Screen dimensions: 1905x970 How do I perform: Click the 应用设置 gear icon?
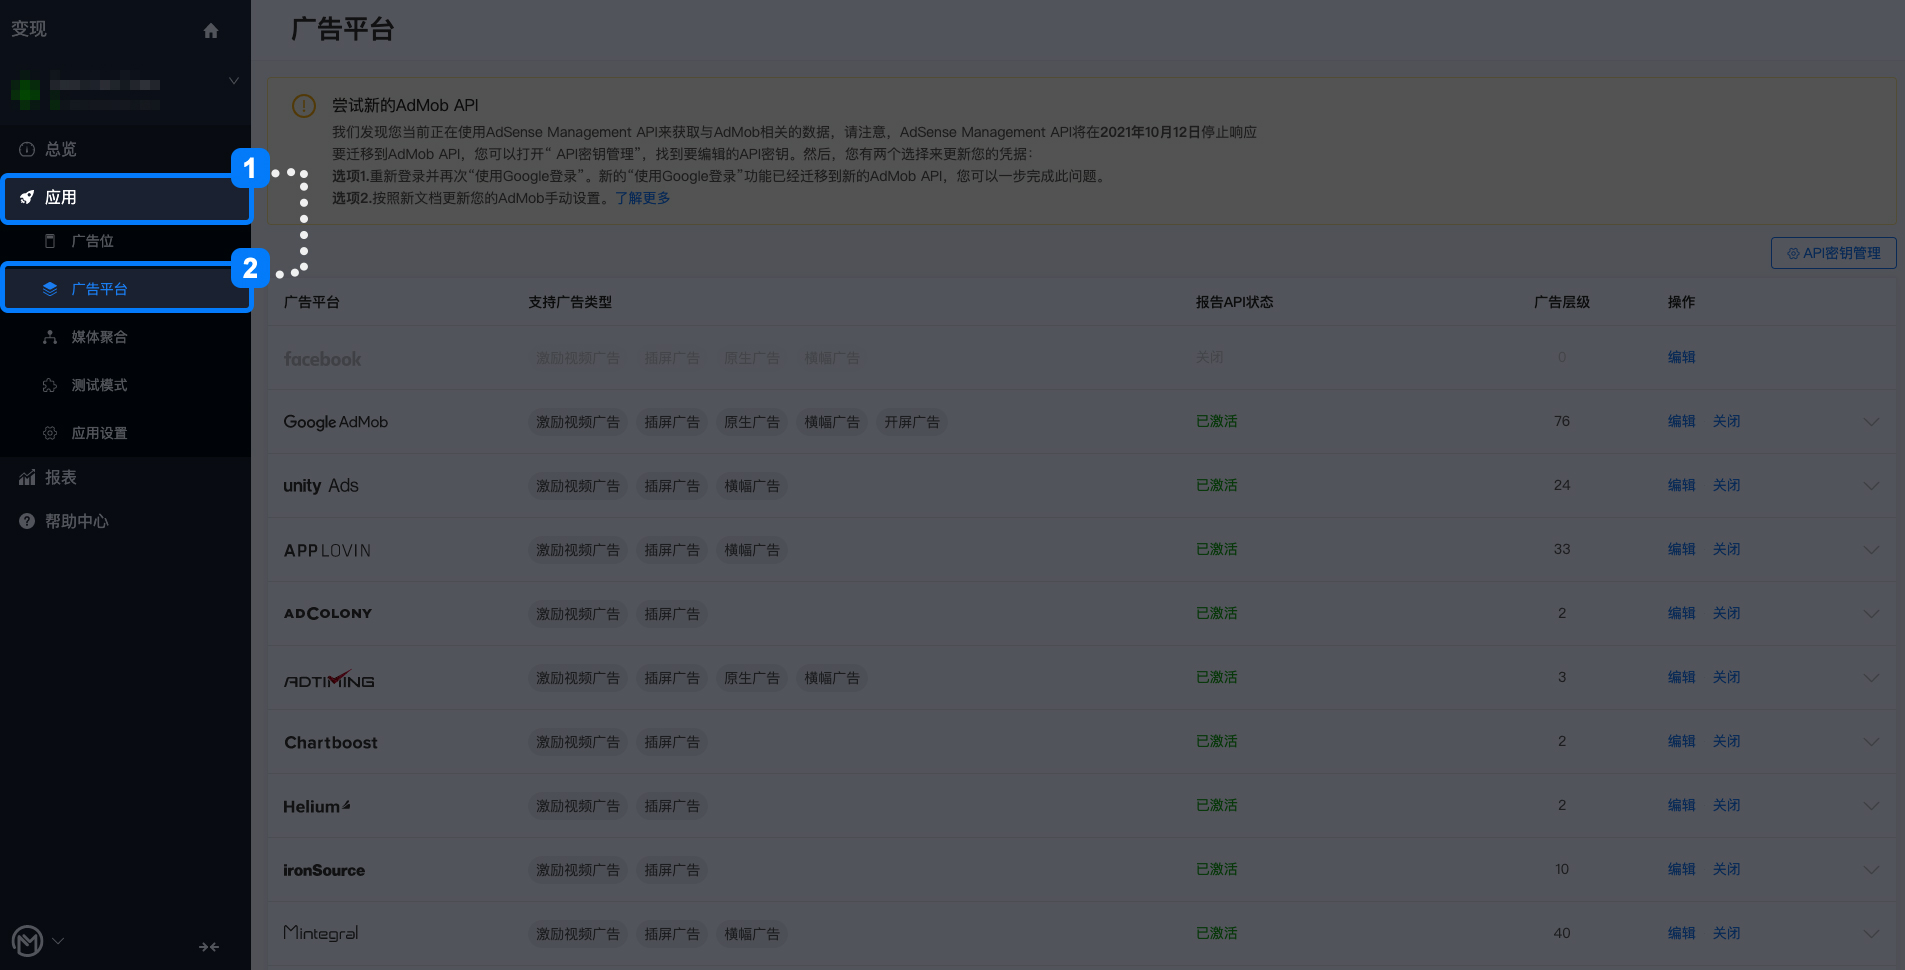(50, 433)
